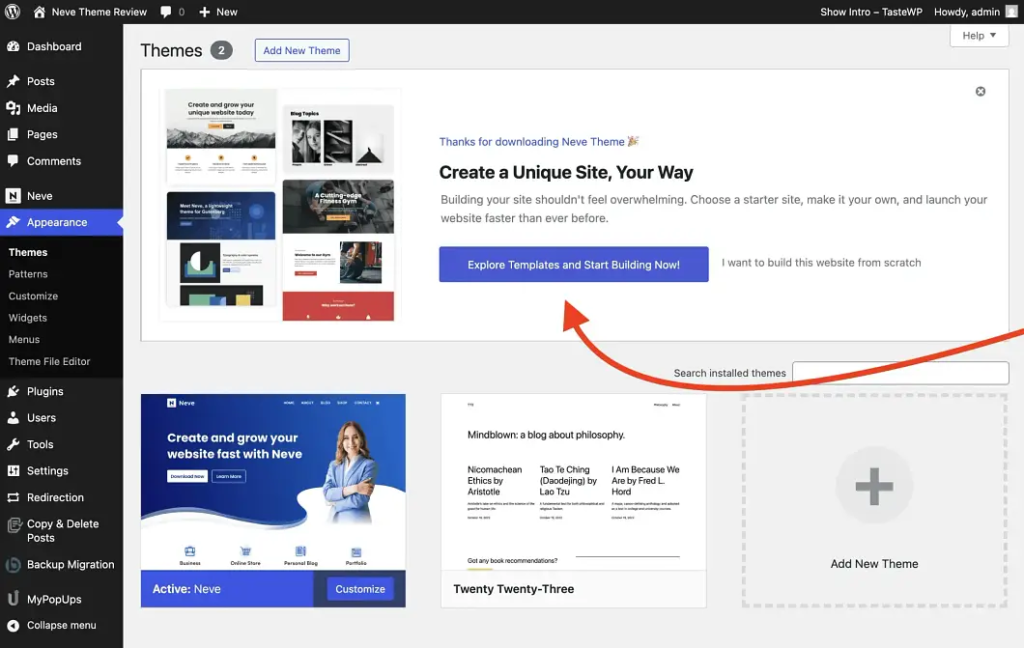Dismiss the Neve welcome notice with X icon
Viewport: 1024px width, 648px height.
click(980, 91)
